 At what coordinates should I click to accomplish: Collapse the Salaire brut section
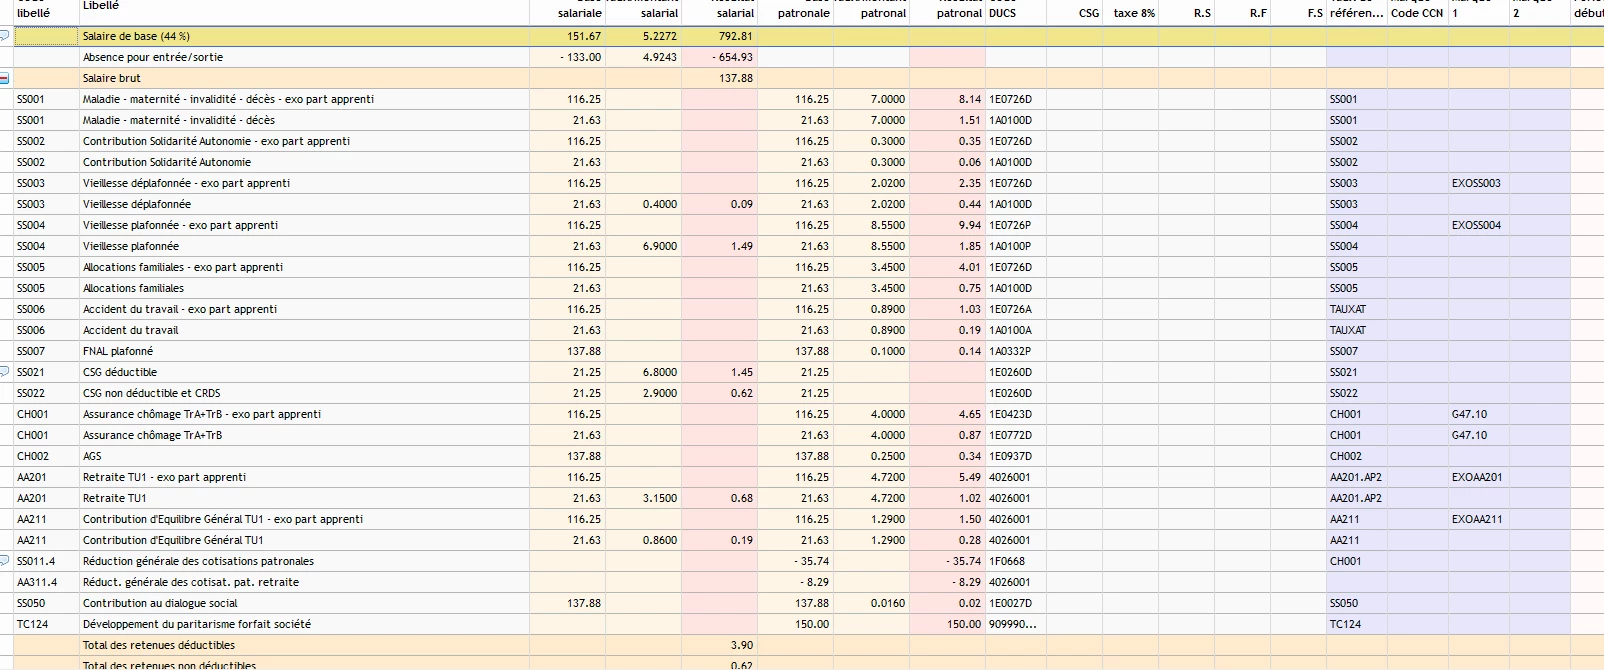(5, 78)
